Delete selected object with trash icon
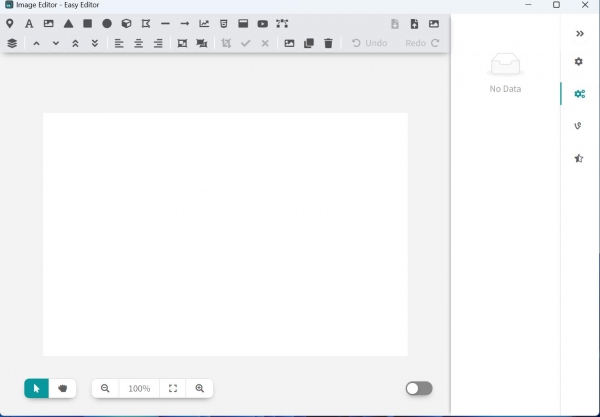Viewport: 600px width, 417px height. pyautogui.click(x=328, y=43)
